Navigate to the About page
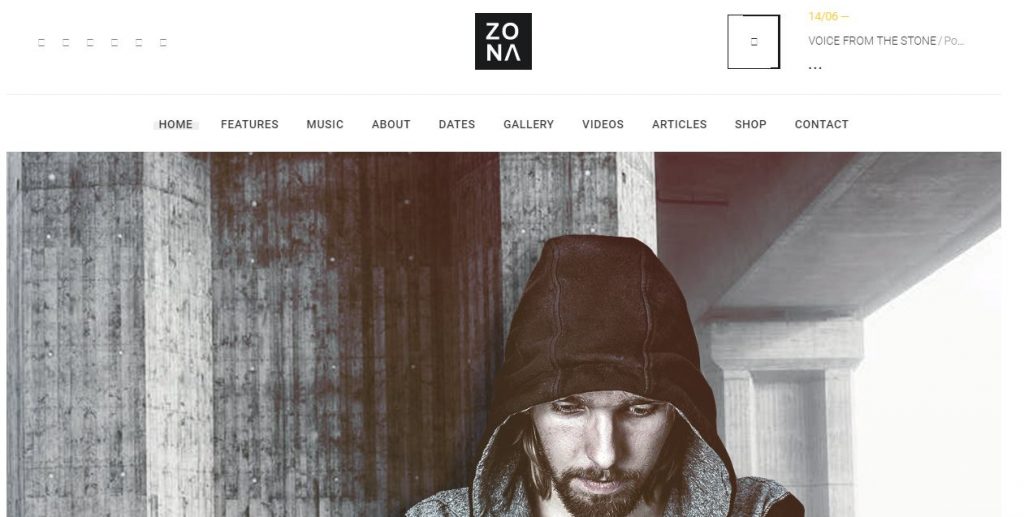This screenshot has height=517, width=1024. tap(391, 124)
